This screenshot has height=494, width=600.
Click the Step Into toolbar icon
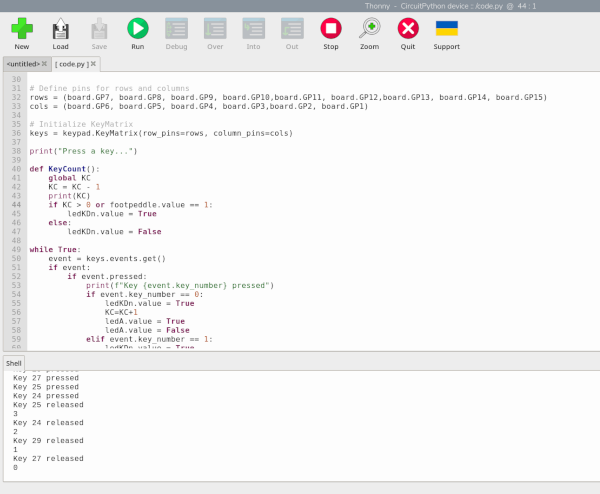click(x=253, y=29)
